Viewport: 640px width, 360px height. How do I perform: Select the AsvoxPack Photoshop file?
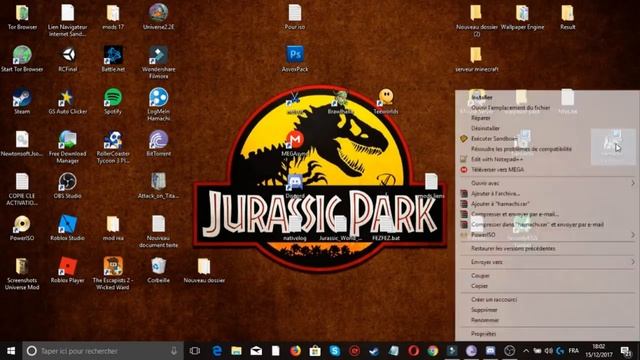[x=295, y=59]
